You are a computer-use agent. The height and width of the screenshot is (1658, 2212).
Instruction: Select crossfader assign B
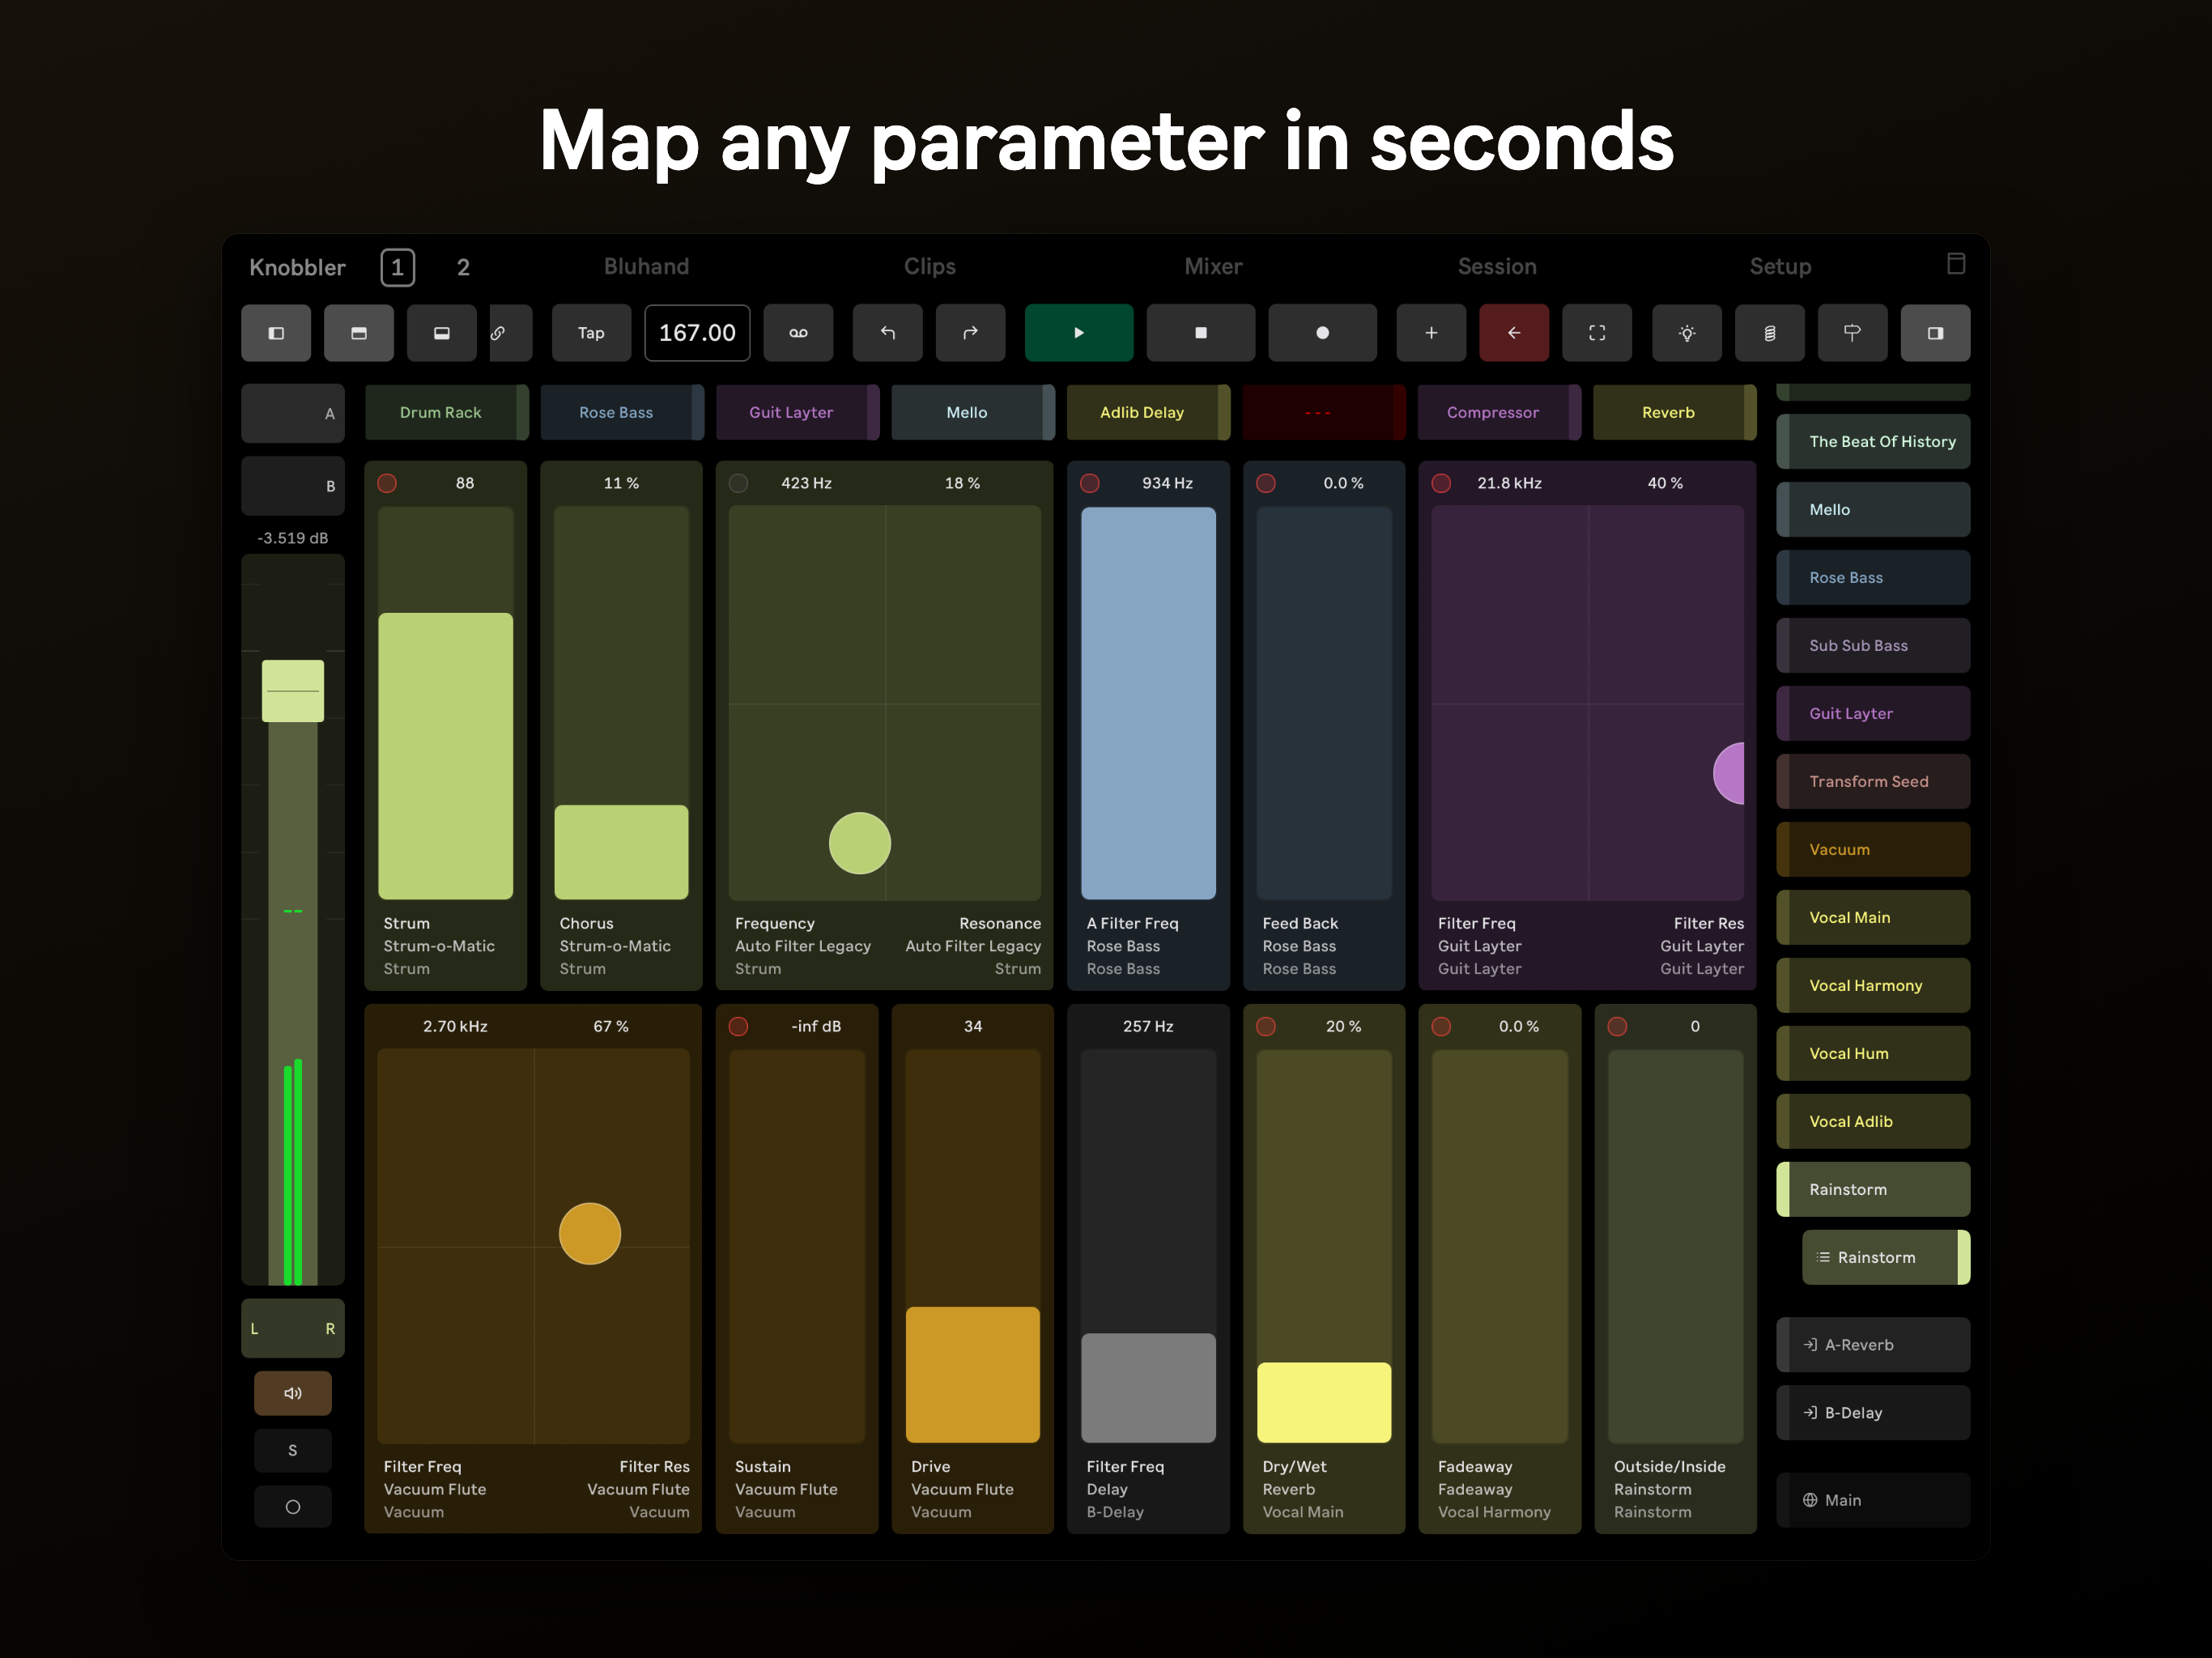click(293, 486)
